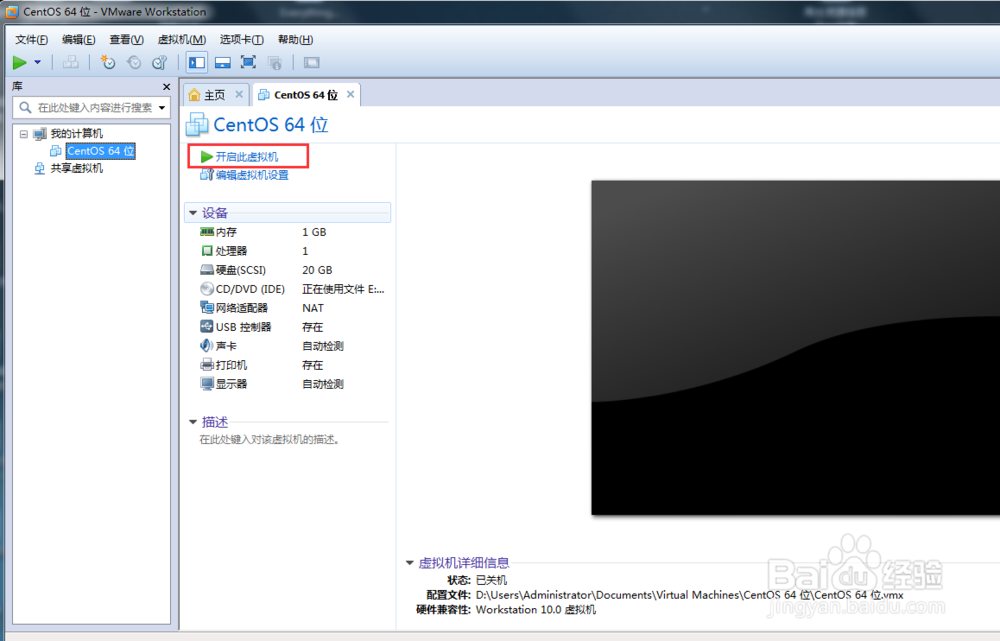
Task: Click the revert to snapshot icon
Action: (x=134, y=63)
